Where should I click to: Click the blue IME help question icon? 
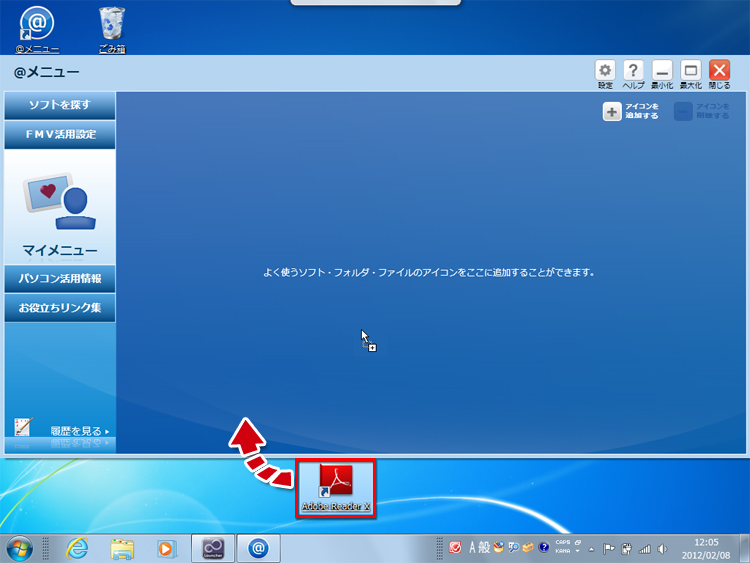click(543, 547)
